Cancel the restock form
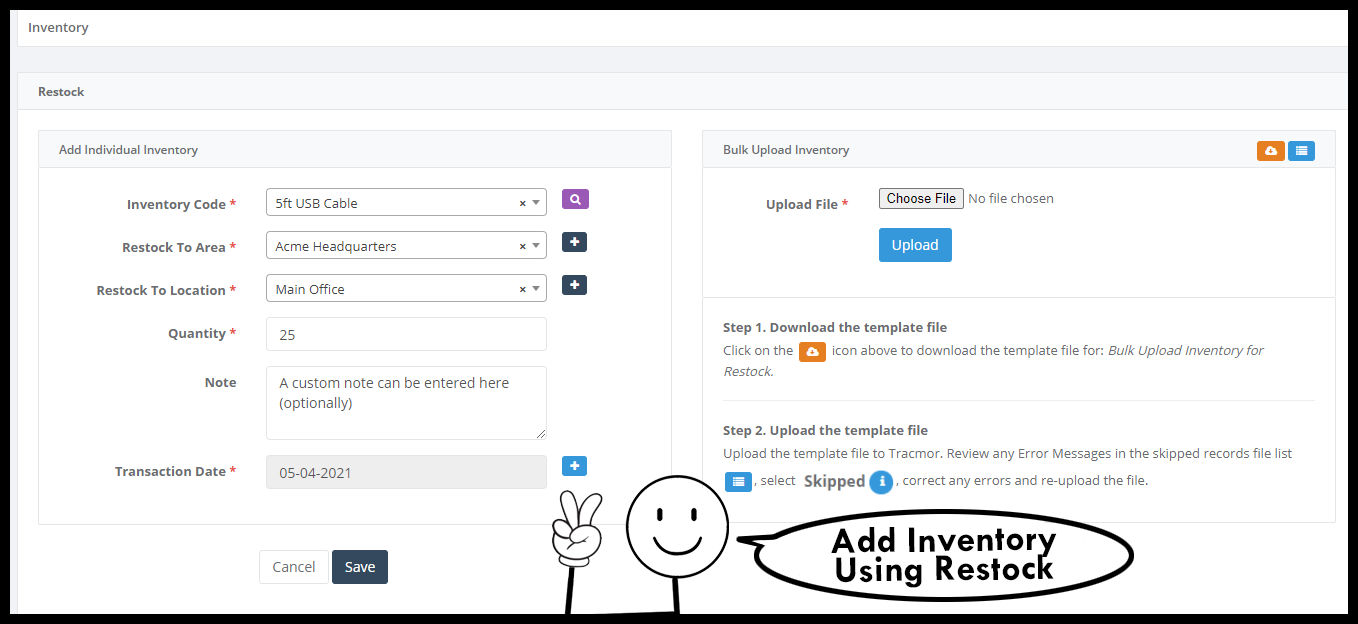This screenshot has height=624, width=1358. 294,567
